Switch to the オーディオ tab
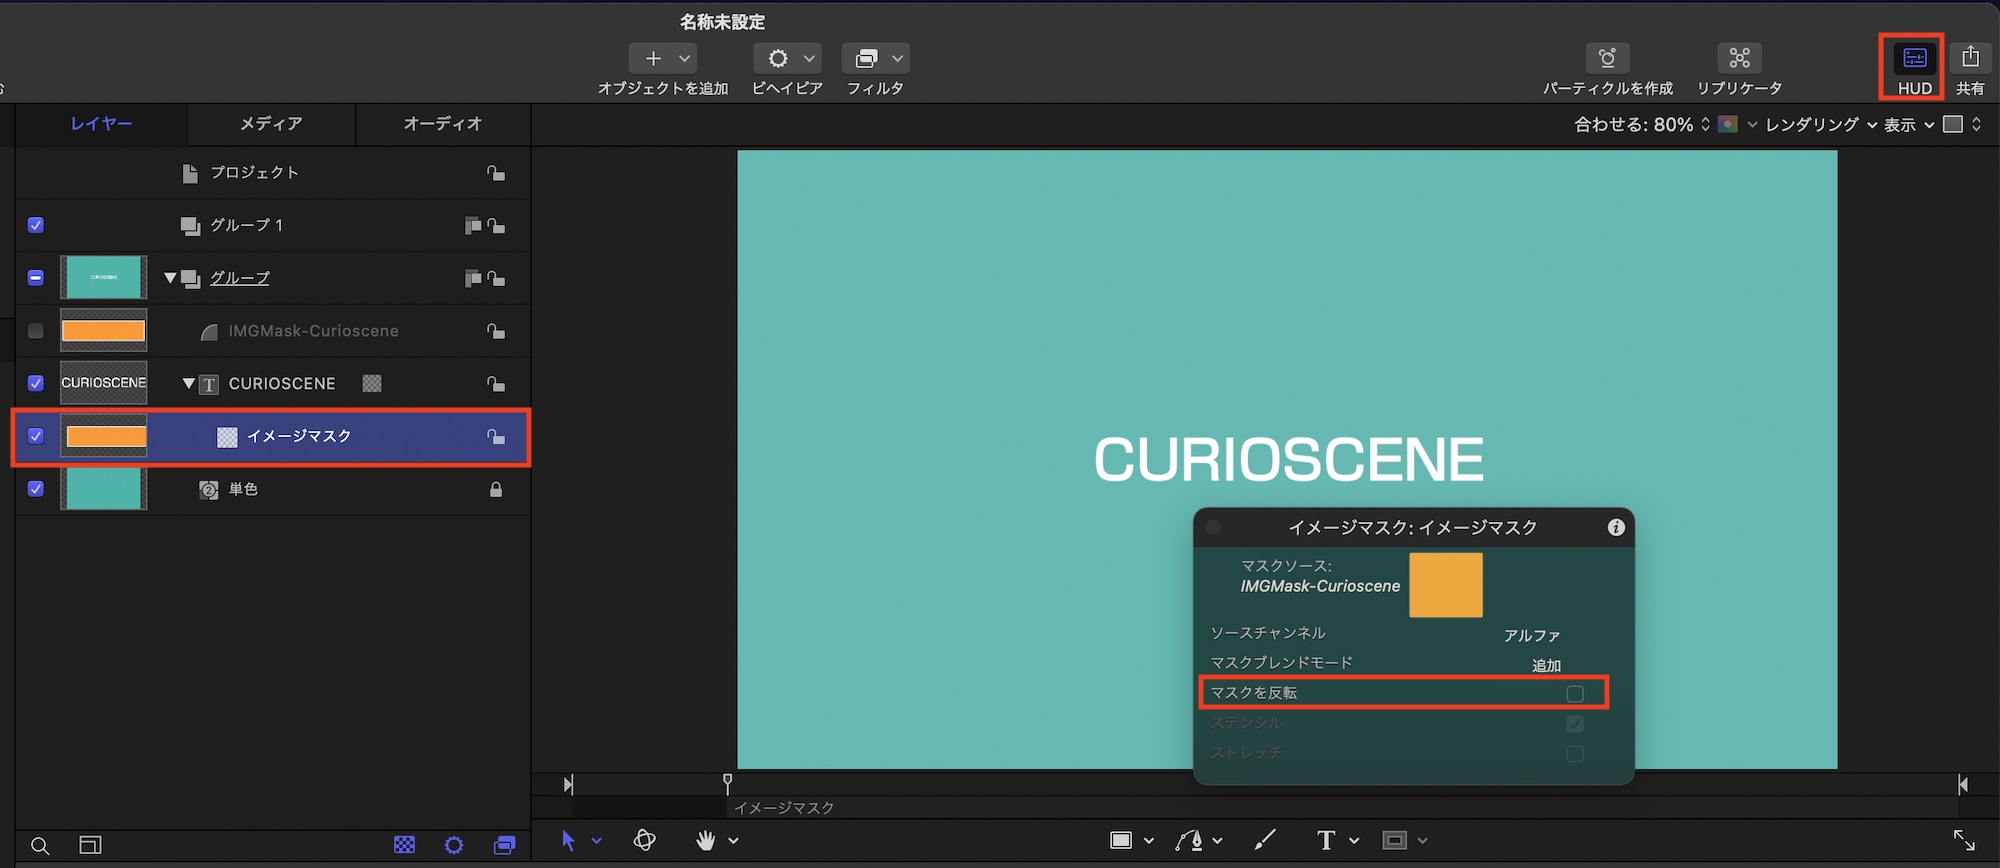 pos(443,124)
